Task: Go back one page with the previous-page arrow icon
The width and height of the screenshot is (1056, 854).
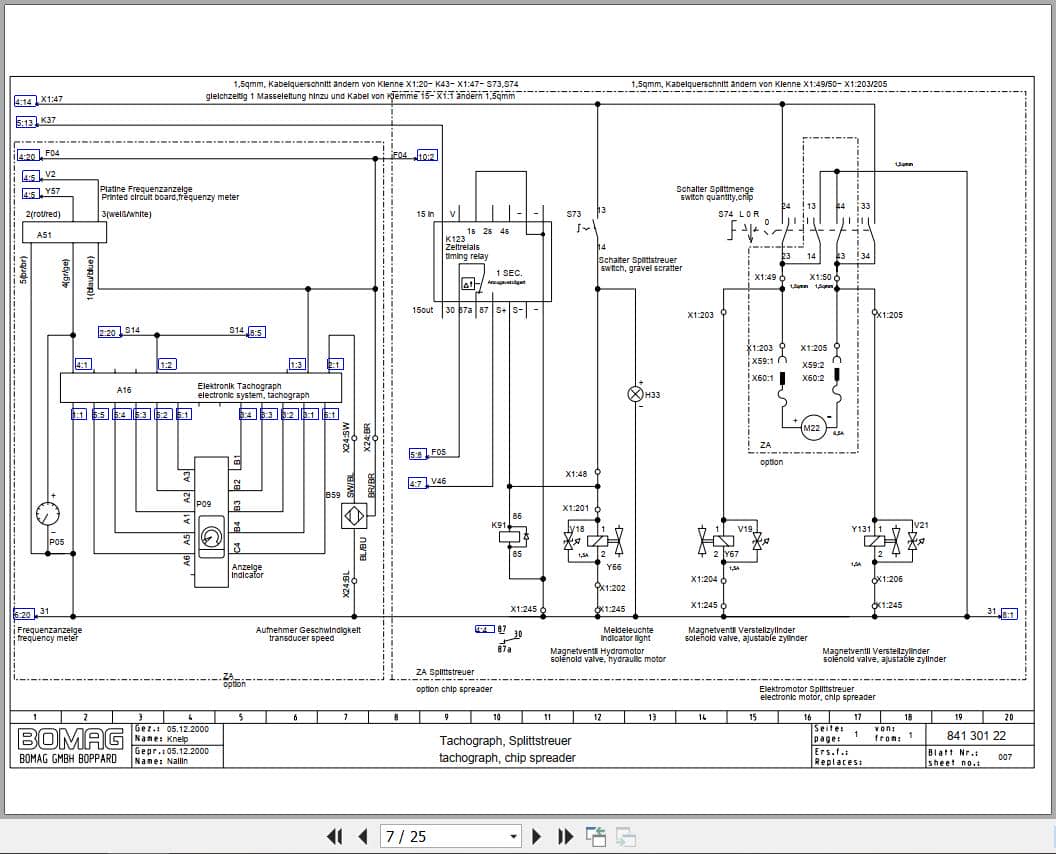Action: [x=362, y=836]
